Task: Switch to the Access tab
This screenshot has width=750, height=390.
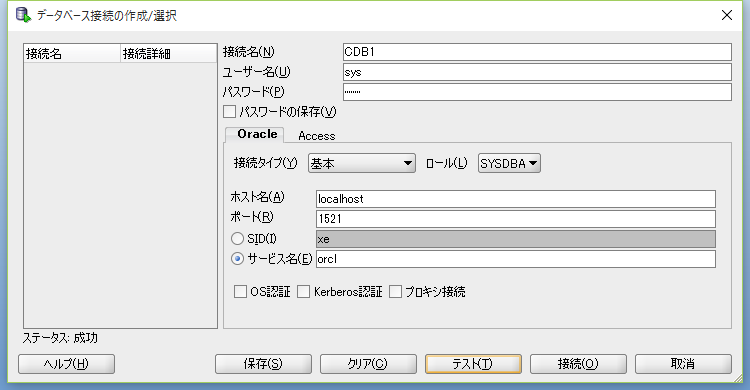Action: pos(317,136)
